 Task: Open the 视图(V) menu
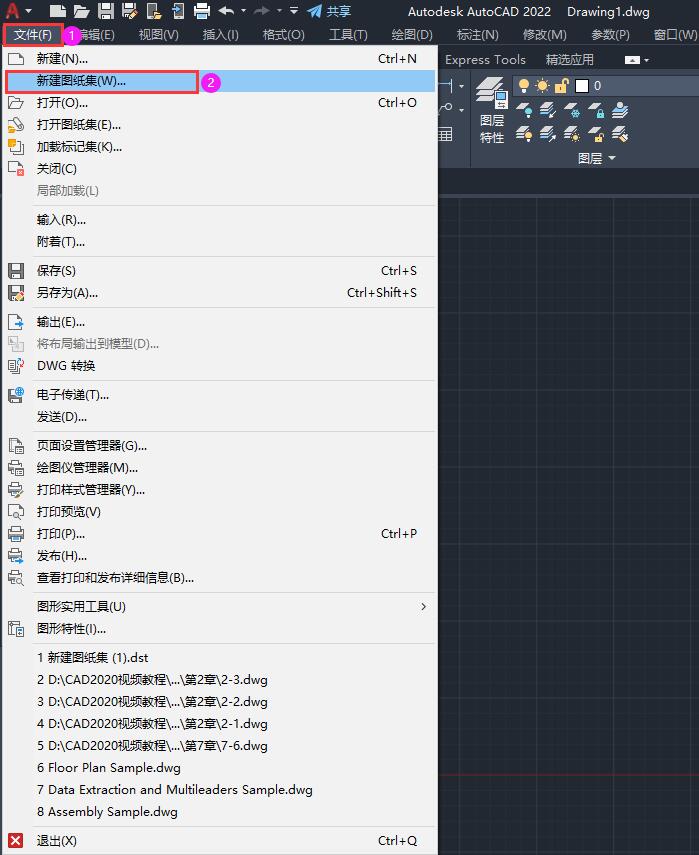159,35
